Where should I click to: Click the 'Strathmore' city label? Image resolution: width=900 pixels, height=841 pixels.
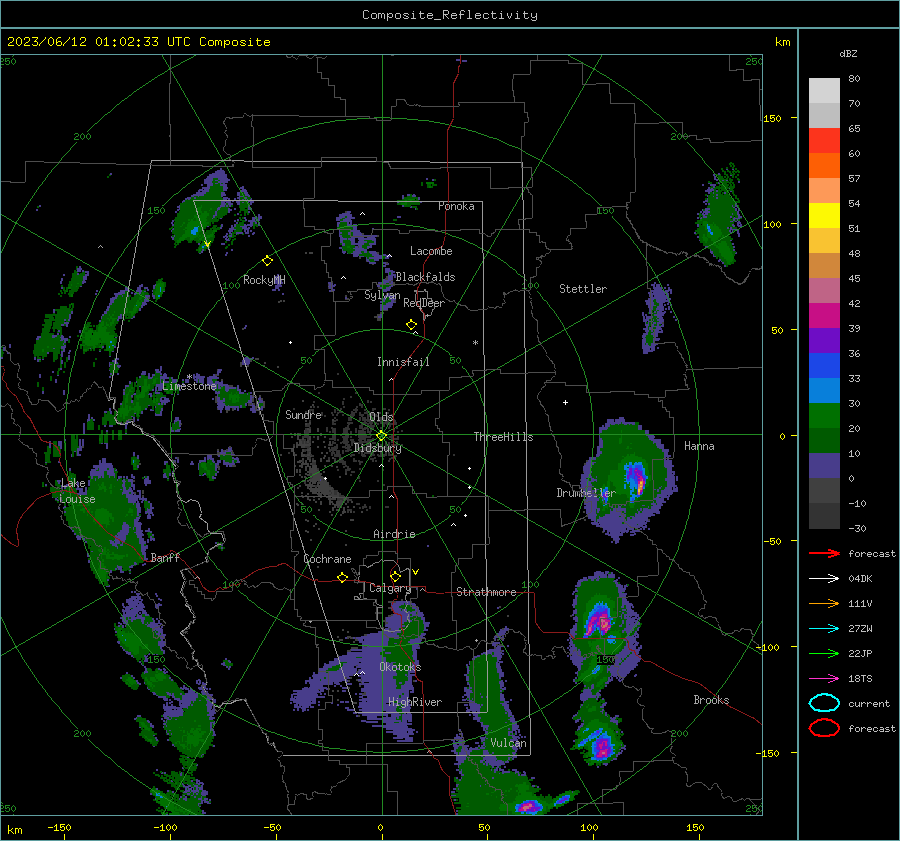[x=486, y=592]
